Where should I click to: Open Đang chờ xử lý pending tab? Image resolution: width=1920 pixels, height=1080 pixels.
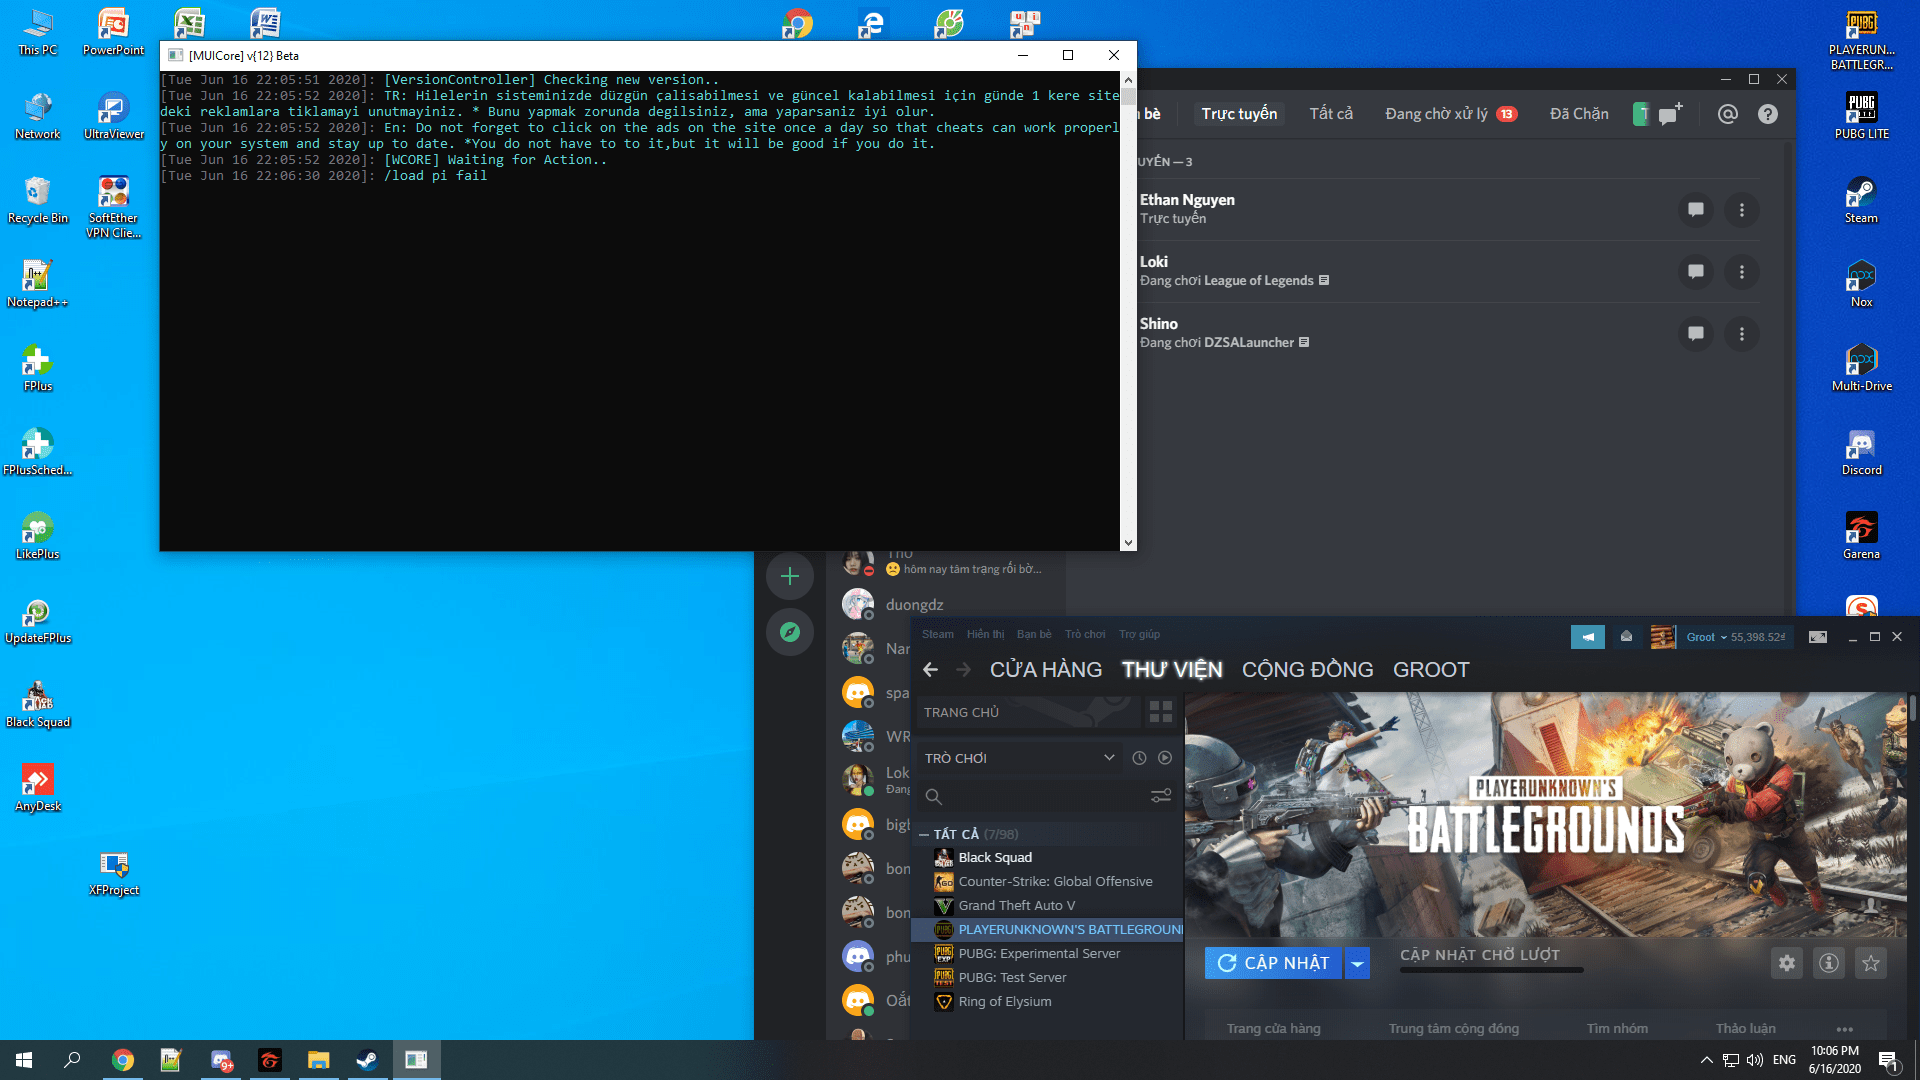point(1451,114)
